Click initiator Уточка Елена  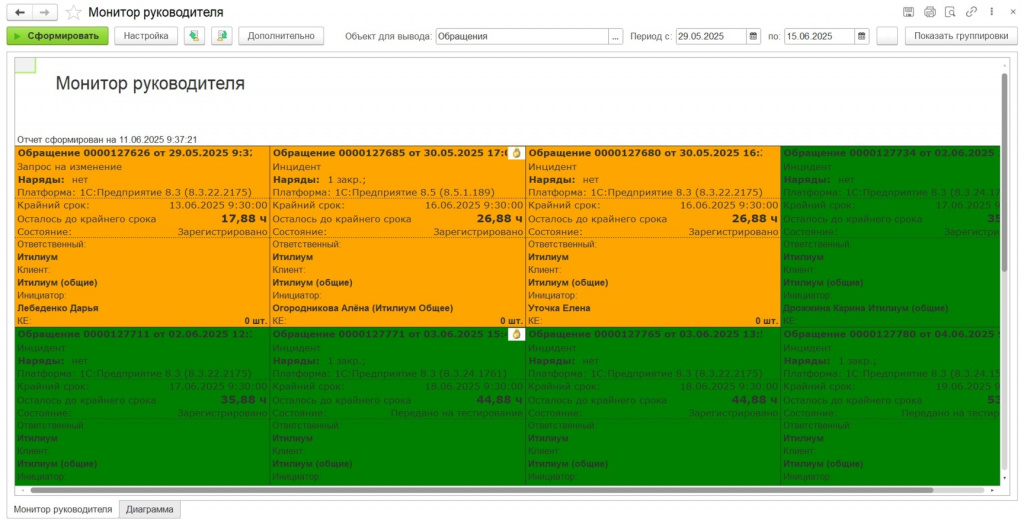pyautogui.click(x=559, y=308)
